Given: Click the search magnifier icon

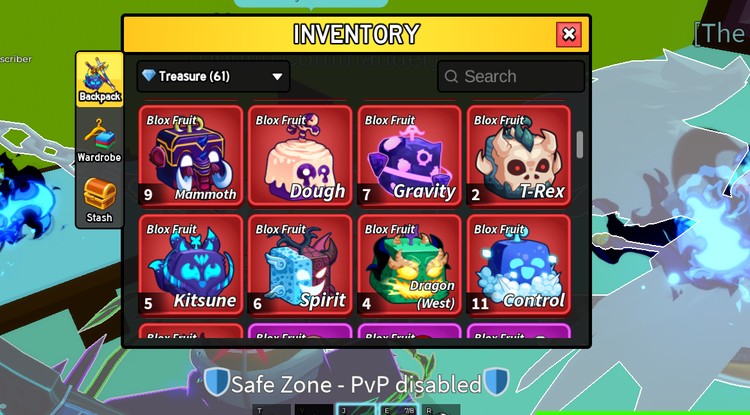Looking at the screenshot, I should point(451,76).
